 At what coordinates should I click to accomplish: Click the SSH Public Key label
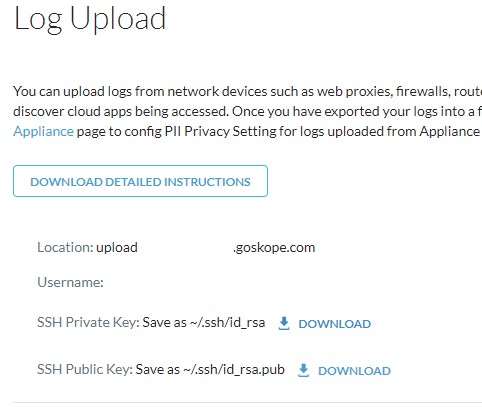(x=85, y=369)
